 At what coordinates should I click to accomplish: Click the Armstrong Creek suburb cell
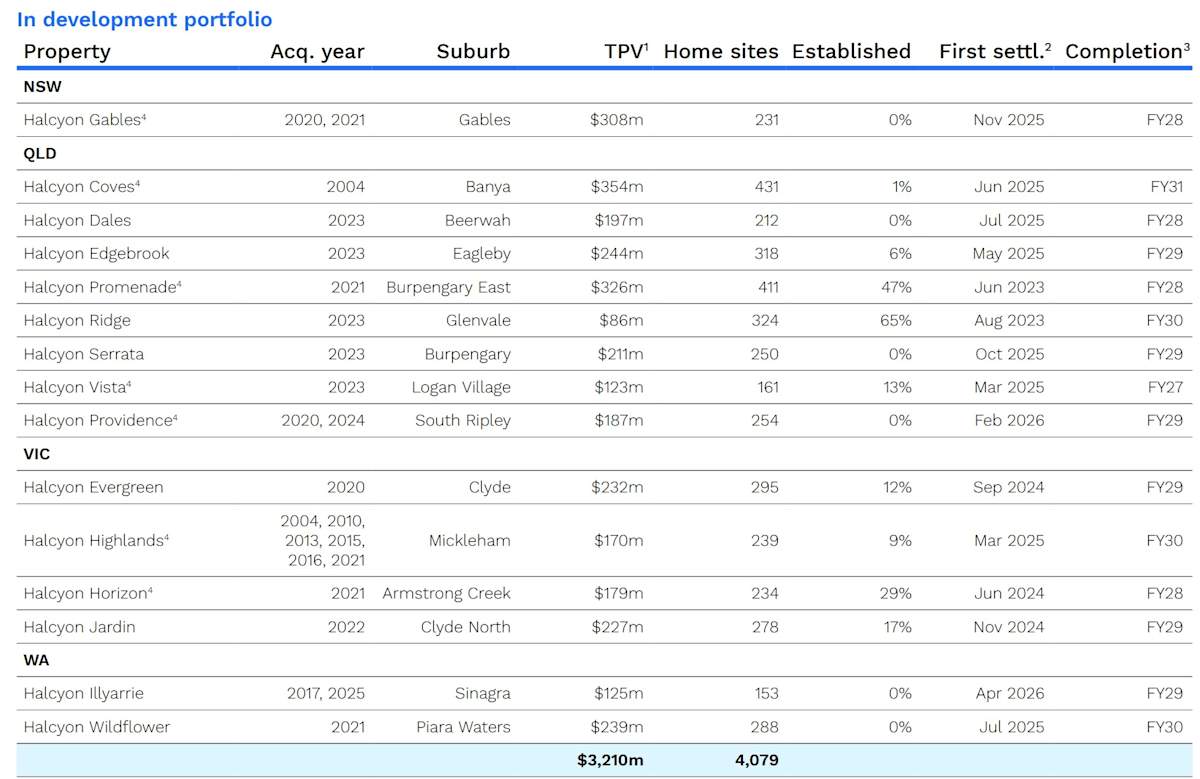point(446,593)
